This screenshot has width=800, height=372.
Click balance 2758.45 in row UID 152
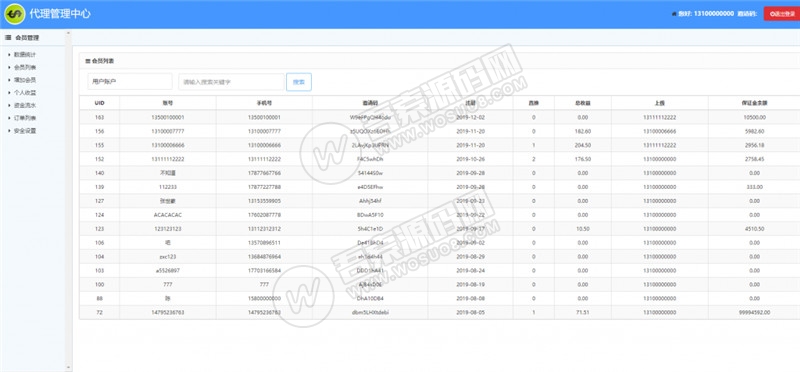755,159
